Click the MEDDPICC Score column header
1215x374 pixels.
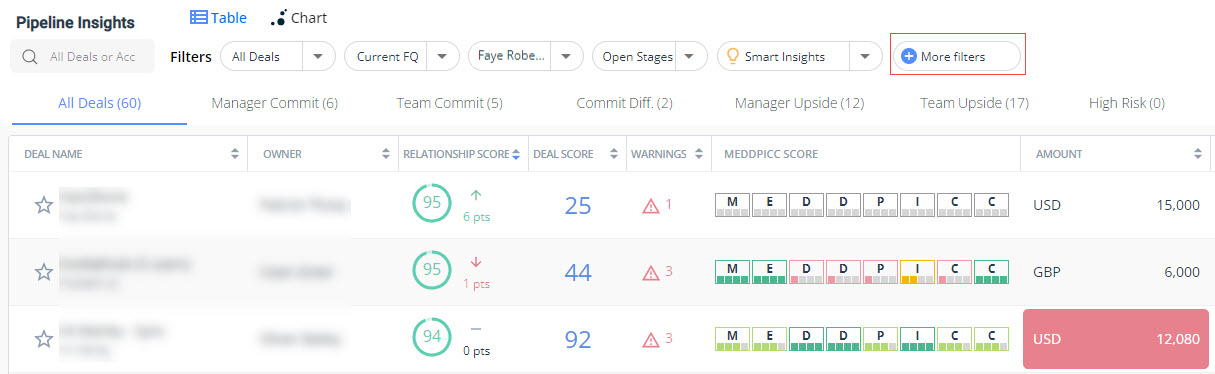[771, 154]
